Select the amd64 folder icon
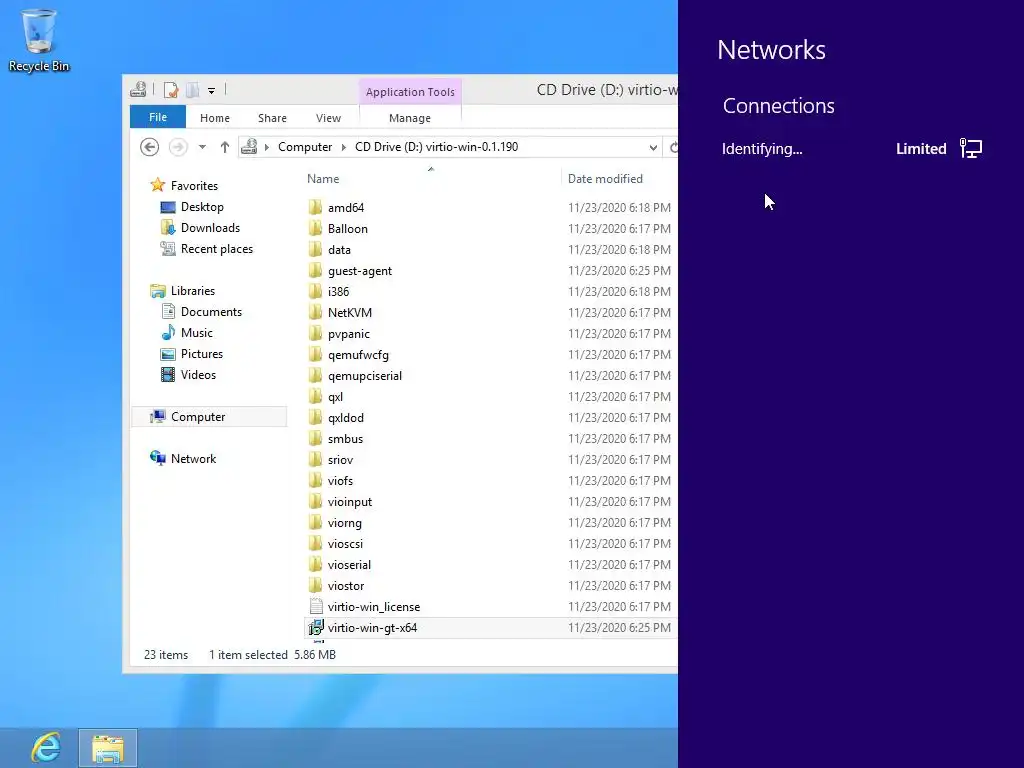The width and height of the screenshot is (1024, 768). [315, 208]
